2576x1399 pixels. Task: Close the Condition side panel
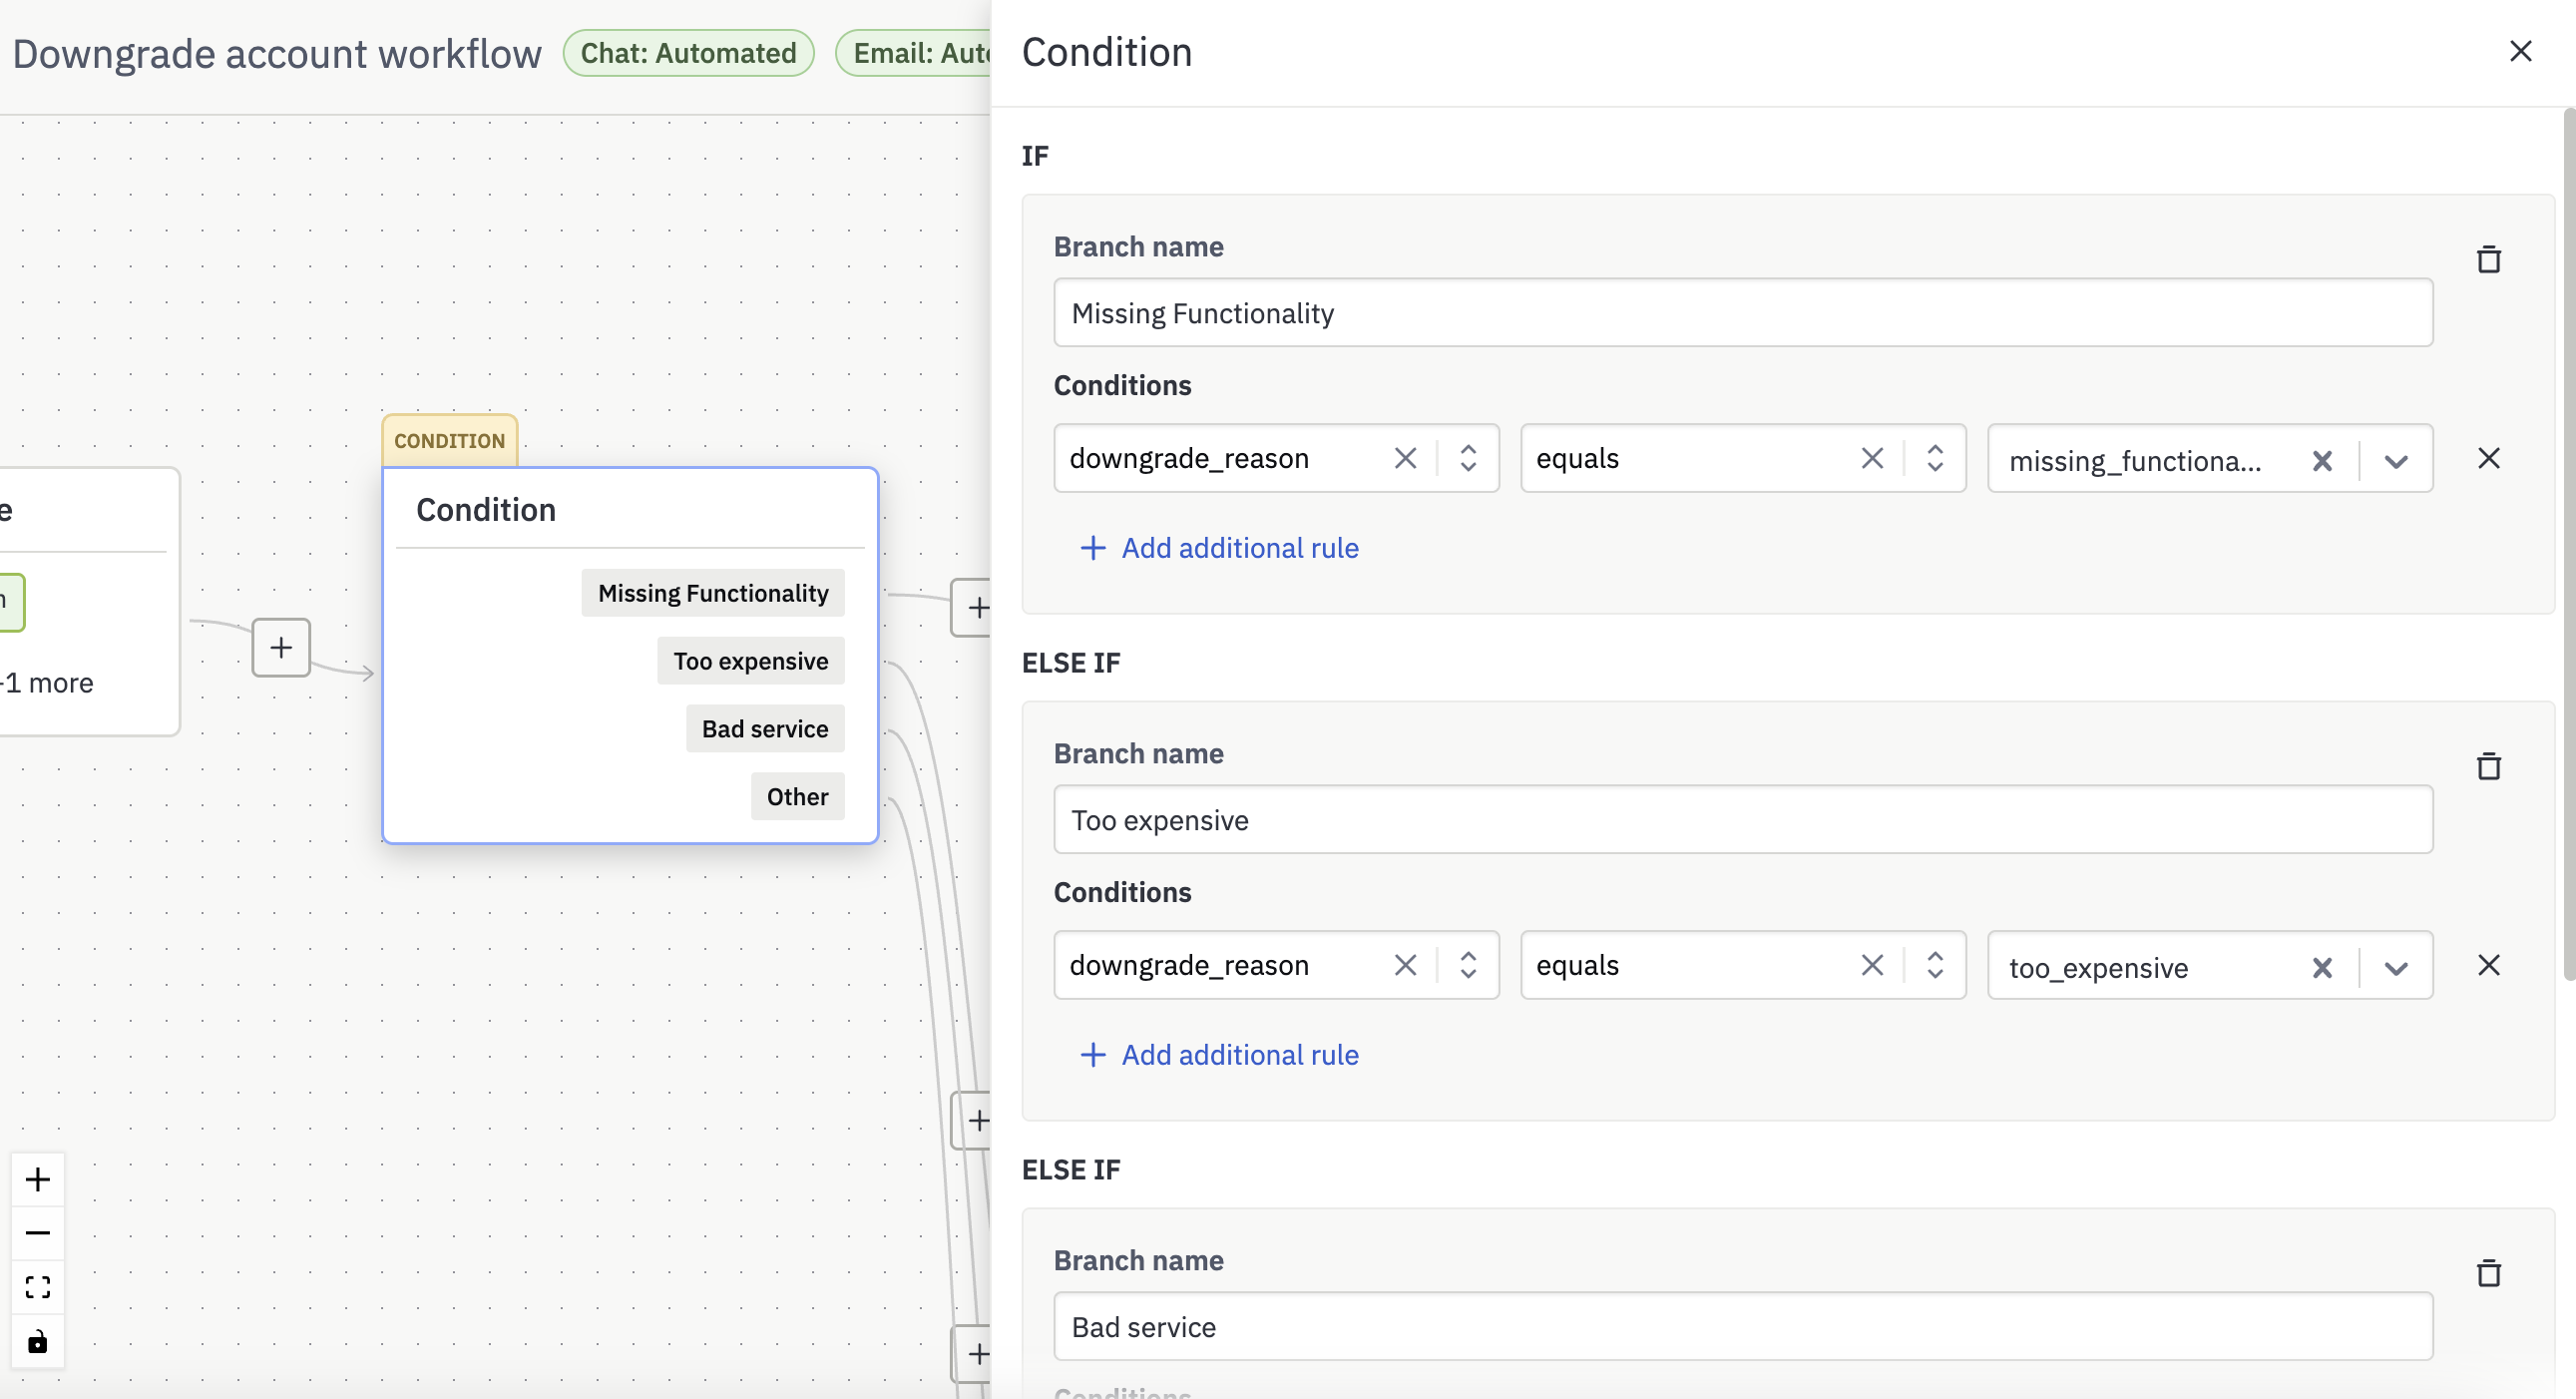pyautogui.click(x=2520, y=51)
